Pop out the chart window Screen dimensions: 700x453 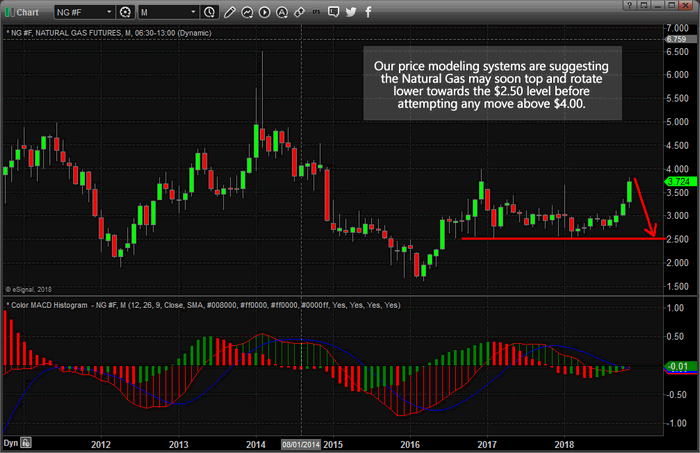643,5
